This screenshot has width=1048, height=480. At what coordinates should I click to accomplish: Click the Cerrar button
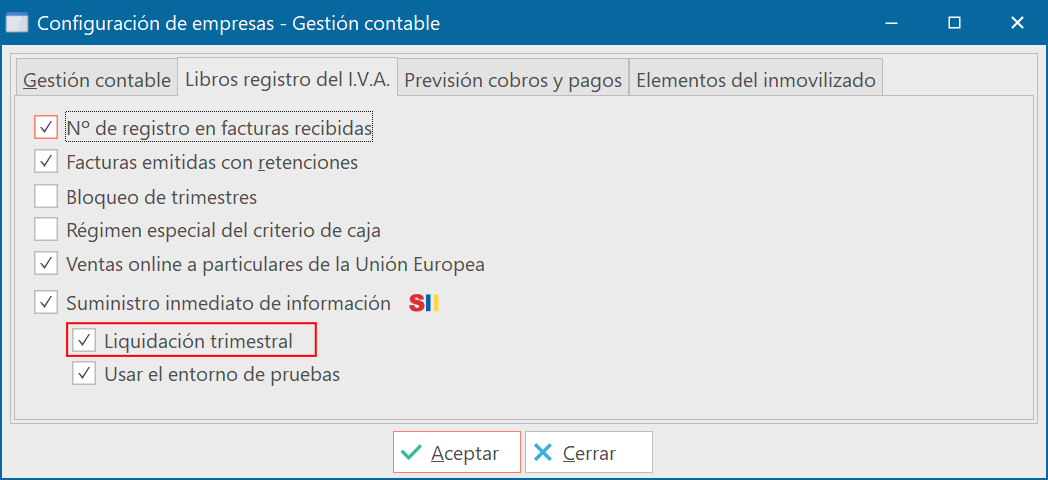tap(588, 453)
